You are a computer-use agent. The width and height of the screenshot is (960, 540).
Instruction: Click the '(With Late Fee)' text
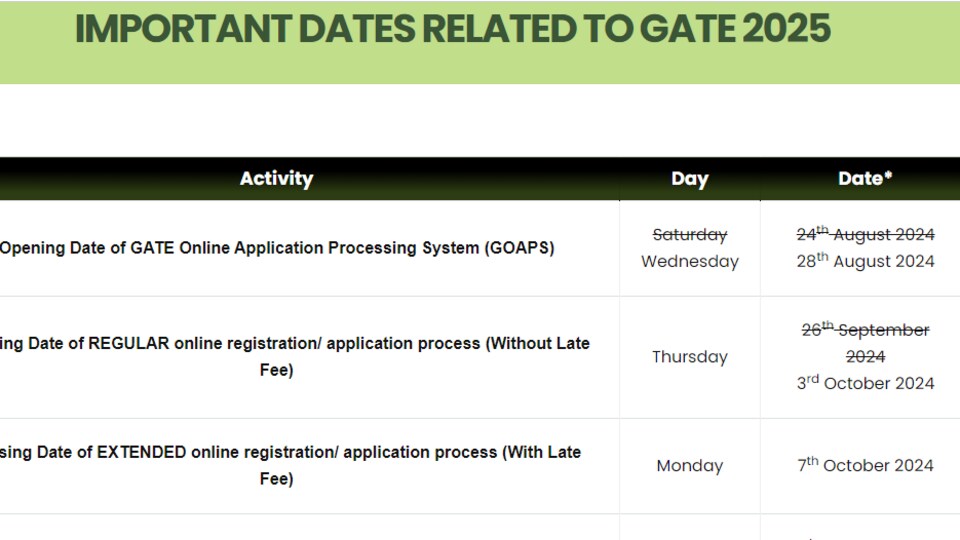point(420,465)
